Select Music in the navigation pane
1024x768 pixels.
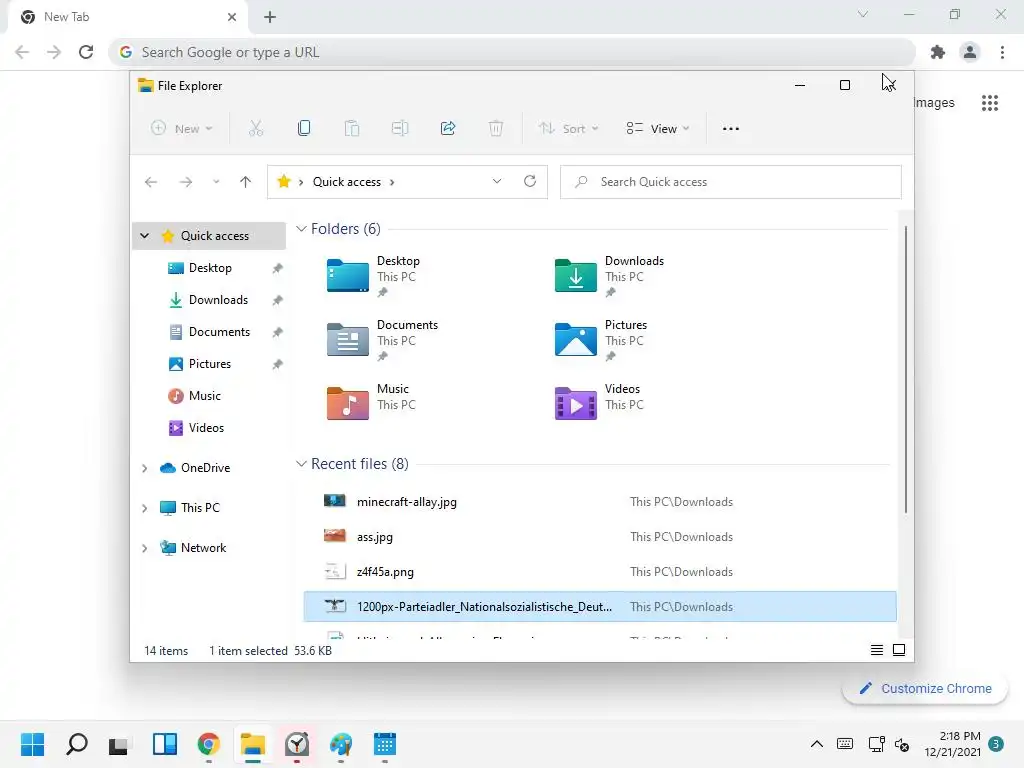click(204, 396)
